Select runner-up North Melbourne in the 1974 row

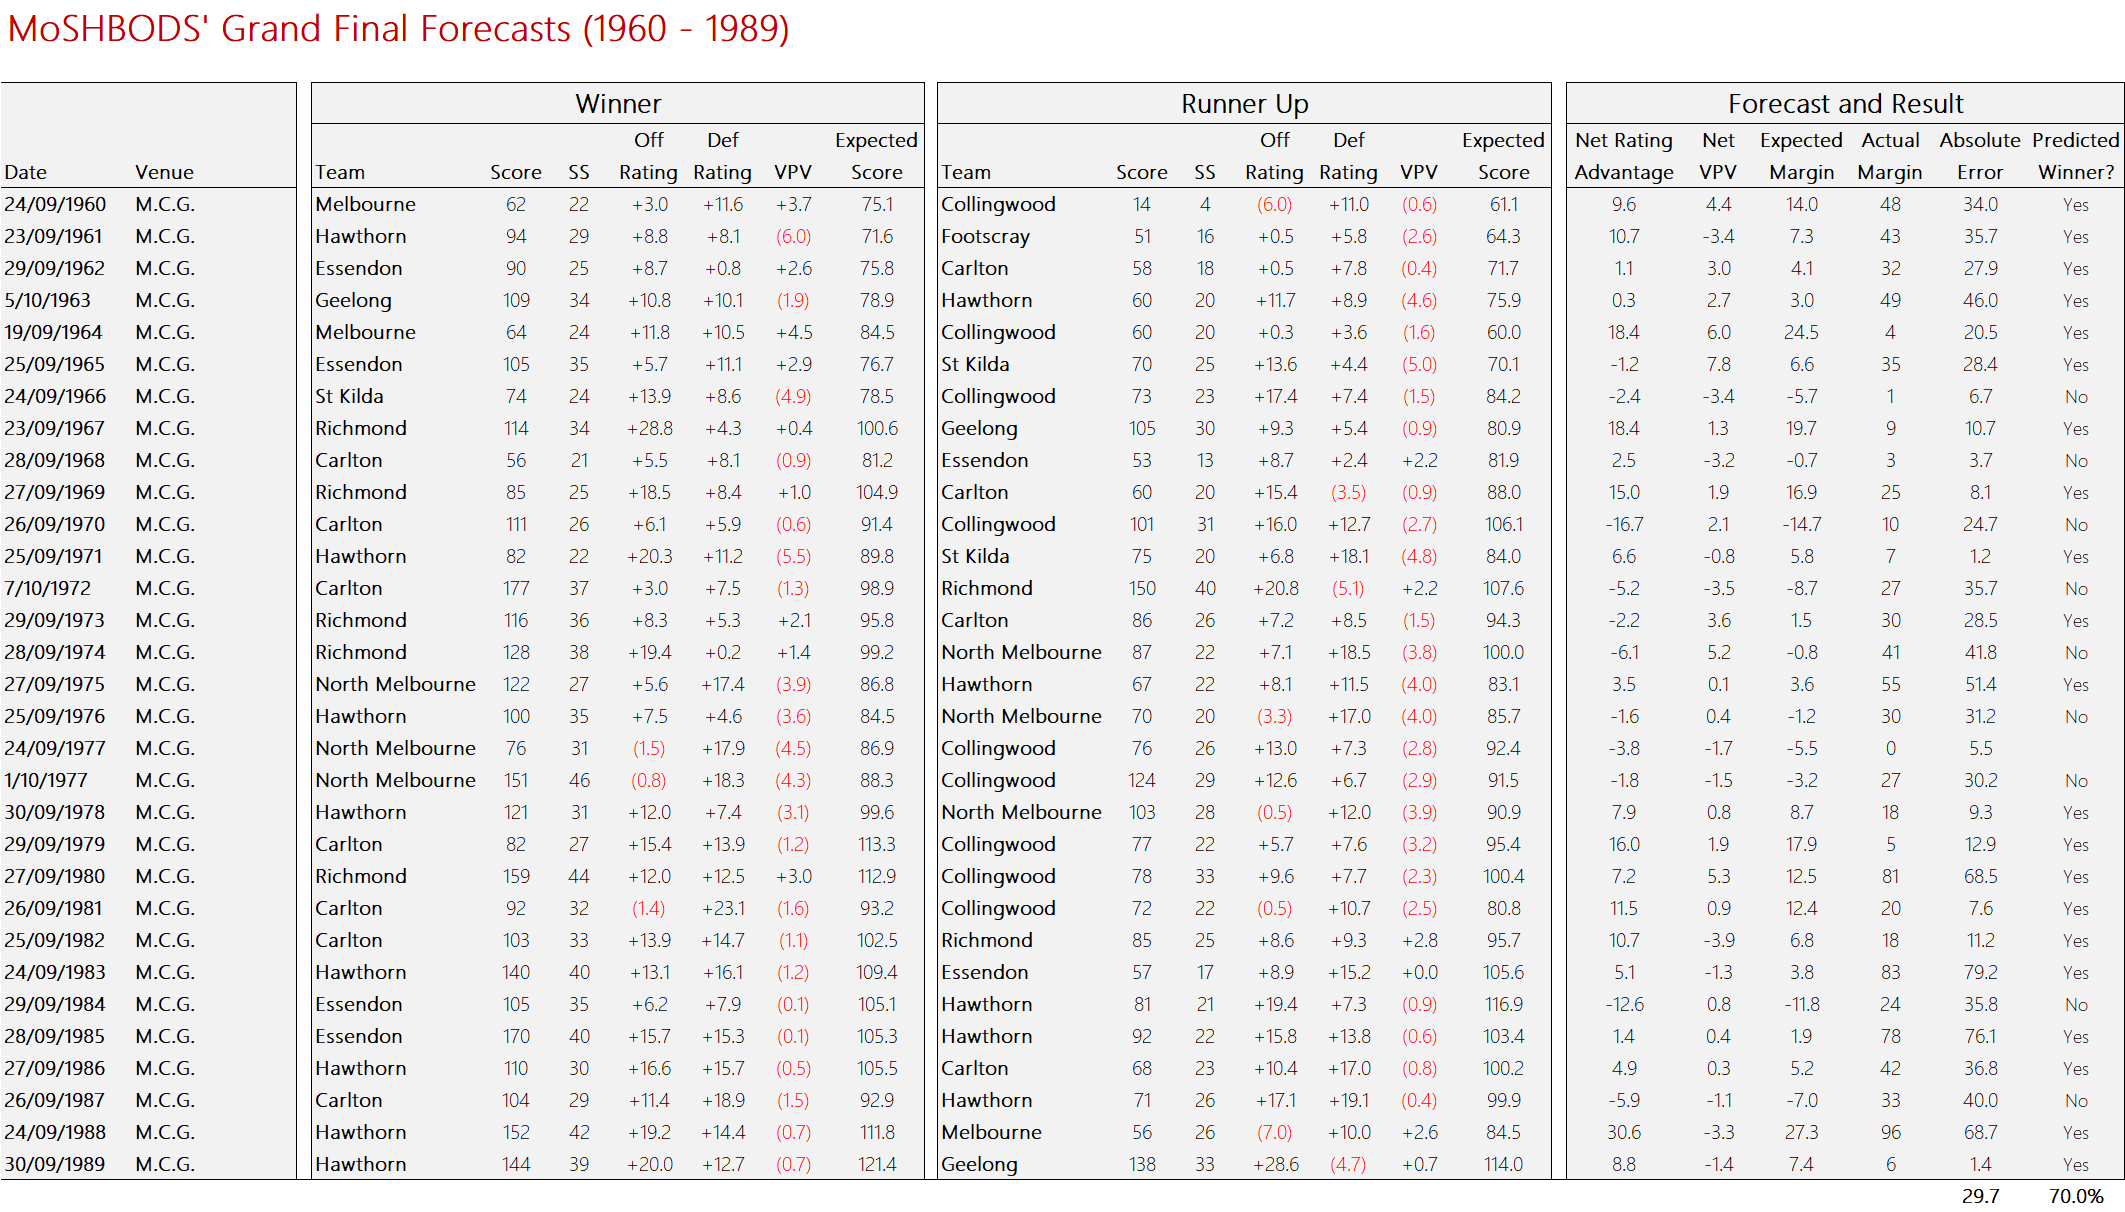coord(1021,652)
